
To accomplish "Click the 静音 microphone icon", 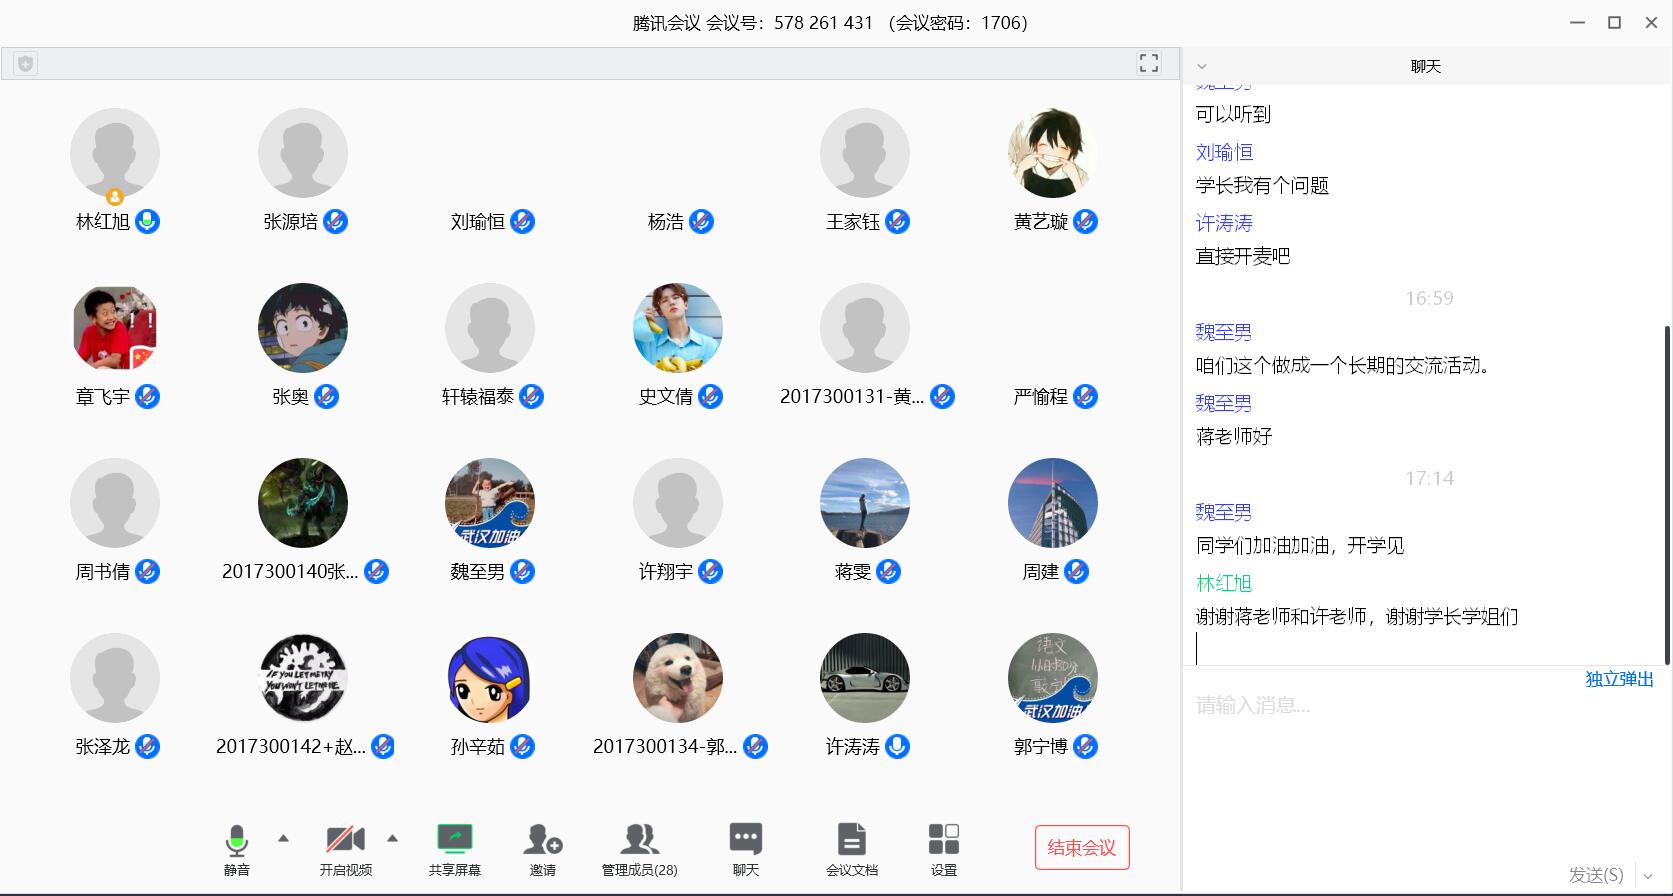I will point(236,841).
